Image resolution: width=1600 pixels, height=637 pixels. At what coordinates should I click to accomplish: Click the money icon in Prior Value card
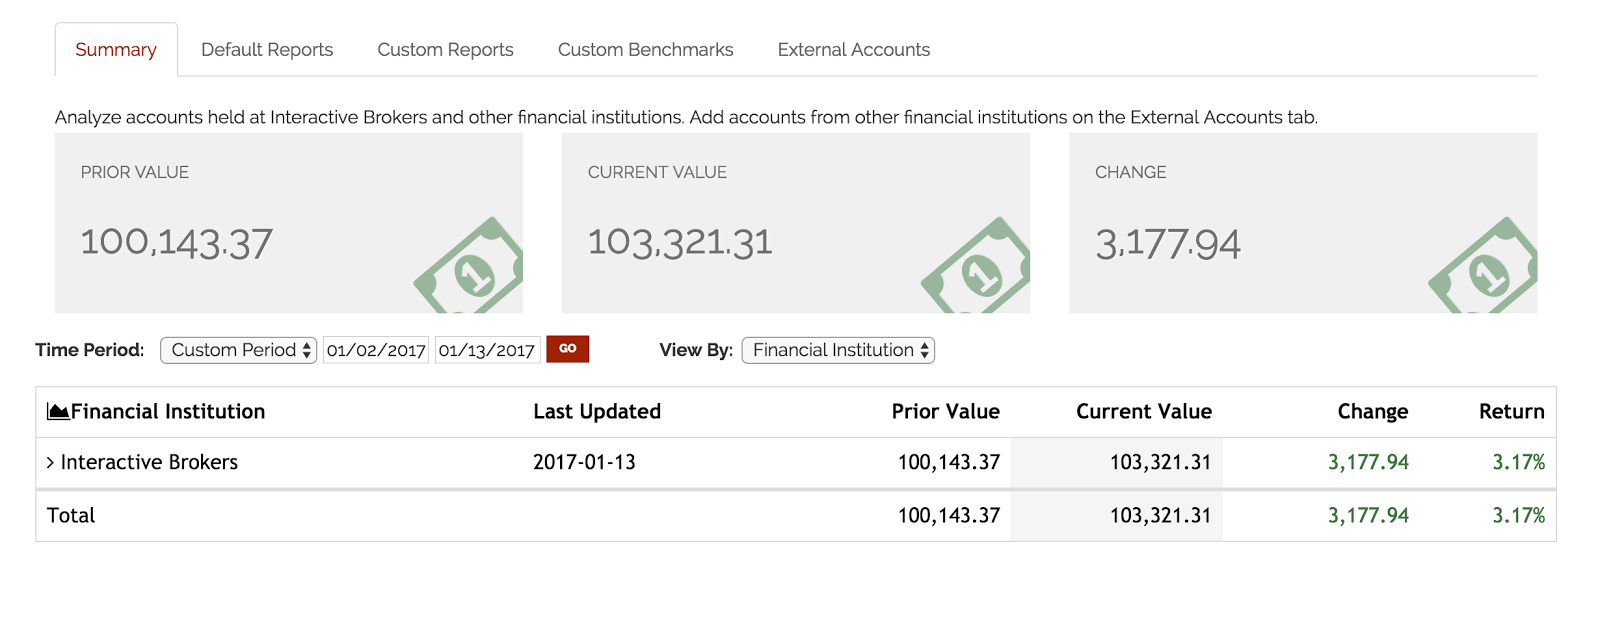[472, 270]
